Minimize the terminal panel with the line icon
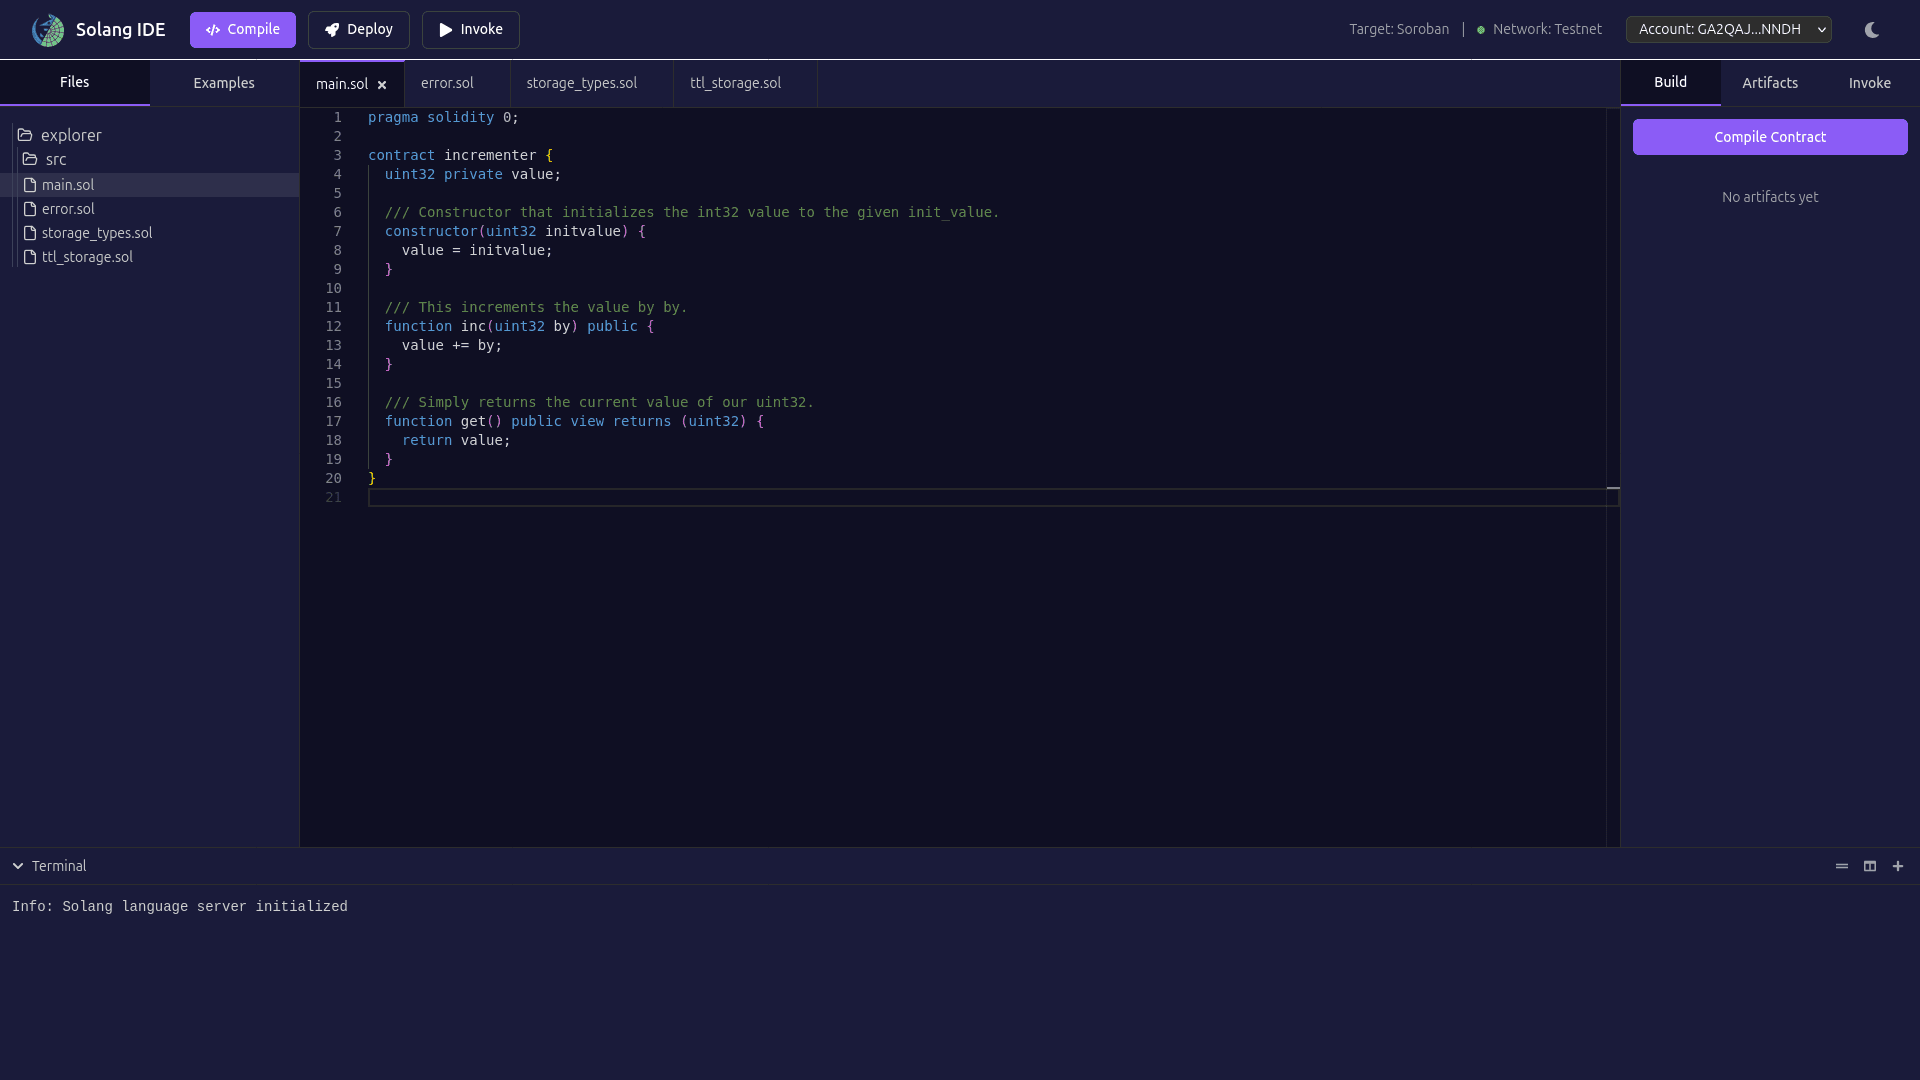1920x1080 pixels. click(1842, 866)
